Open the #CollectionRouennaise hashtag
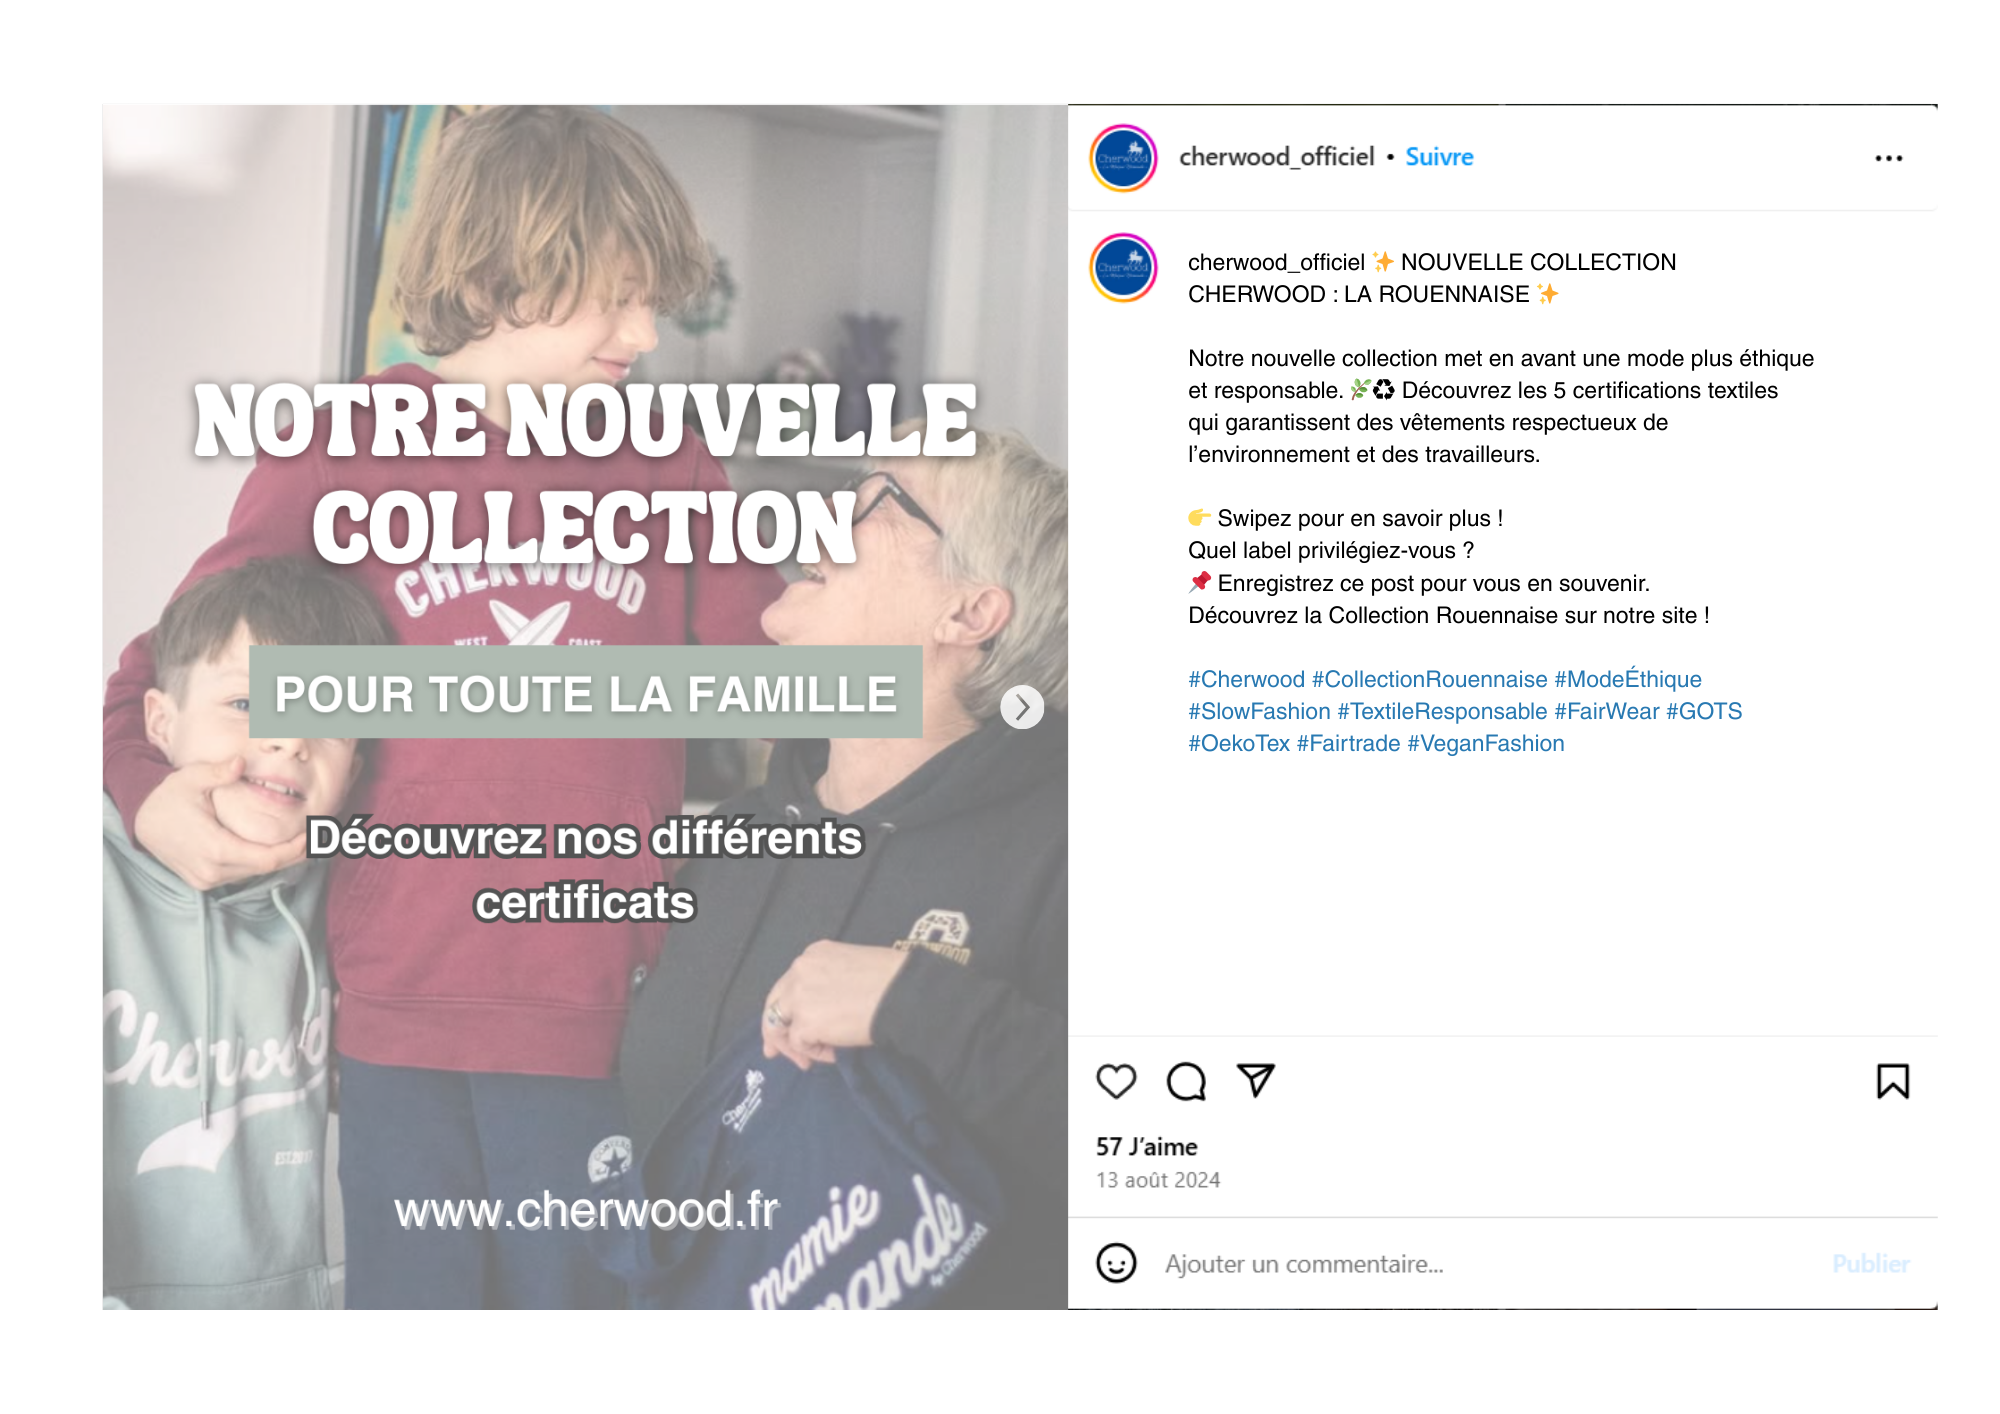Screen dimensions: 2000x1414 pyautogui.click(x=1429, y=679)
